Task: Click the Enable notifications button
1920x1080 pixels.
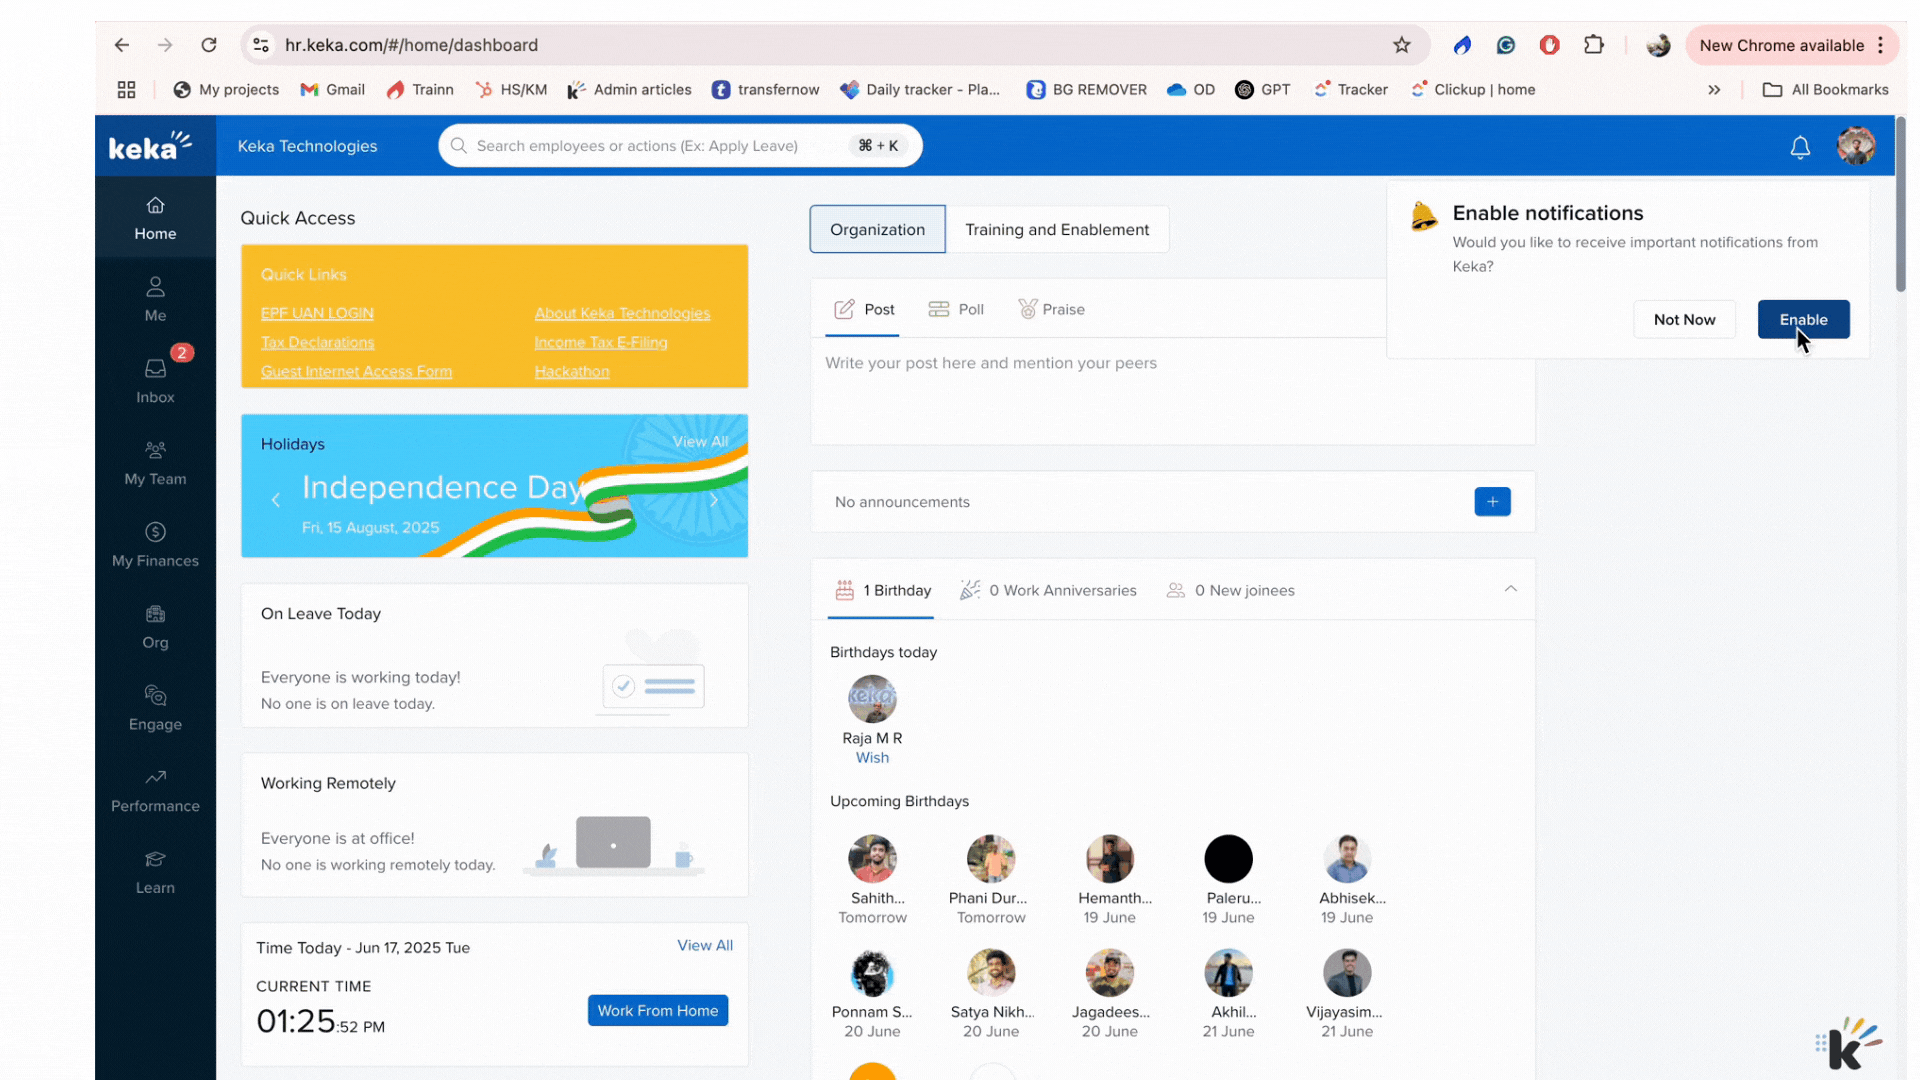Action: [1803, 319]
